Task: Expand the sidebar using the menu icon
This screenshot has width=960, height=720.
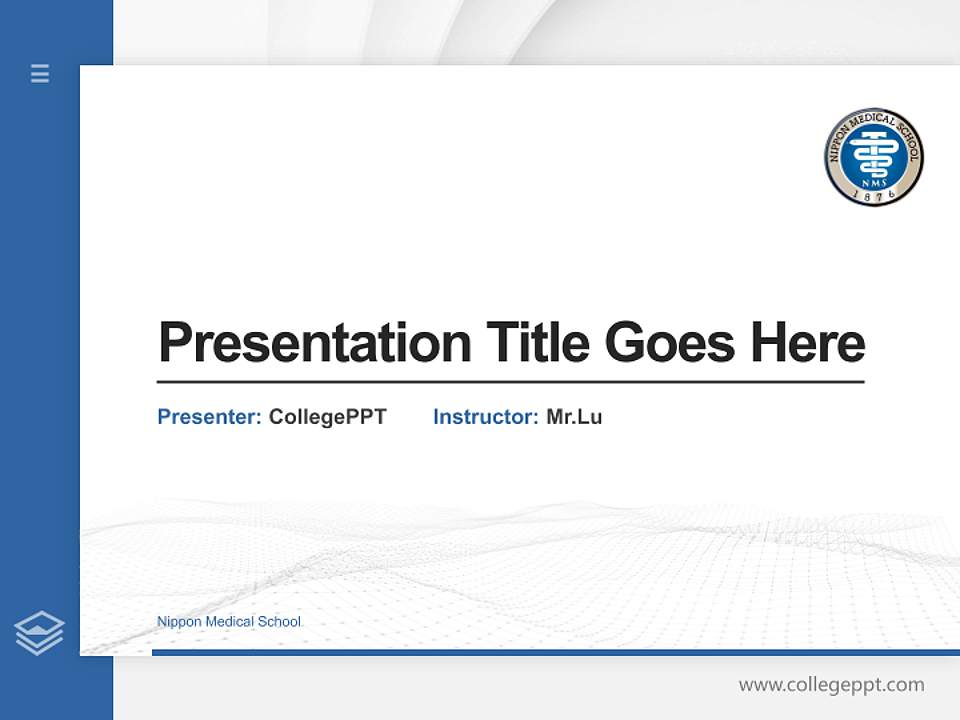Action: coord(39,74)
